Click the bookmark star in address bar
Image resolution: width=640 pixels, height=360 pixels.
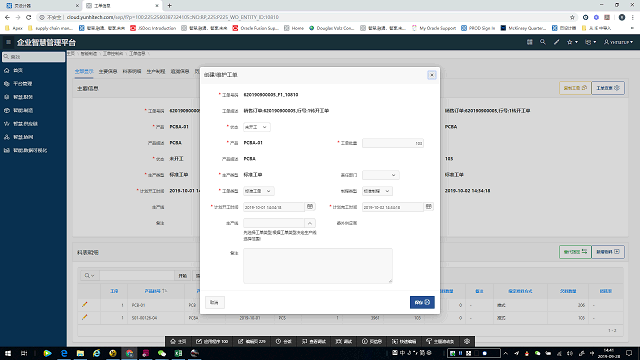click(572, 17)
